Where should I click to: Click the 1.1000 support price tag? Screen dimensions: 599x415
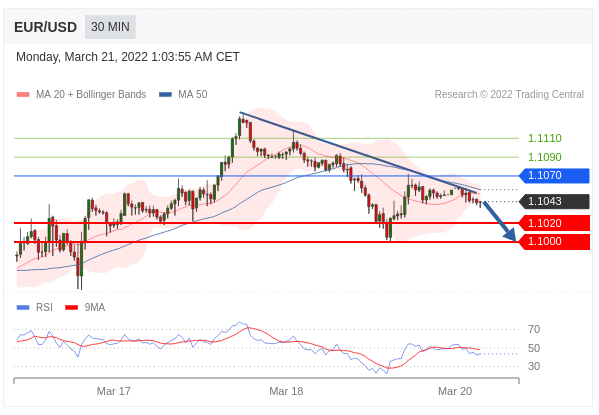click(554, 242)
